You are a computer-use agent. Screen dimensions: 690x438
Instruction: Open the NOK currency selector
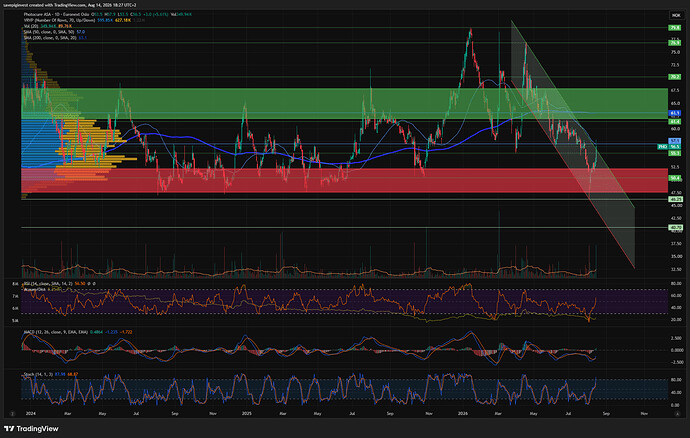(675, 15)
